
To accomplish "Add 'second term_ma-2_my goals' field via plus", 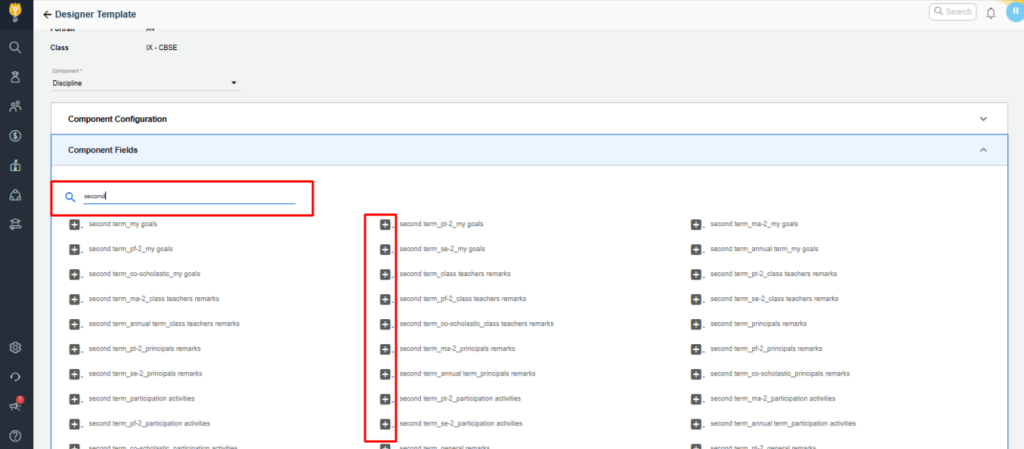I will tap(696, 224).
